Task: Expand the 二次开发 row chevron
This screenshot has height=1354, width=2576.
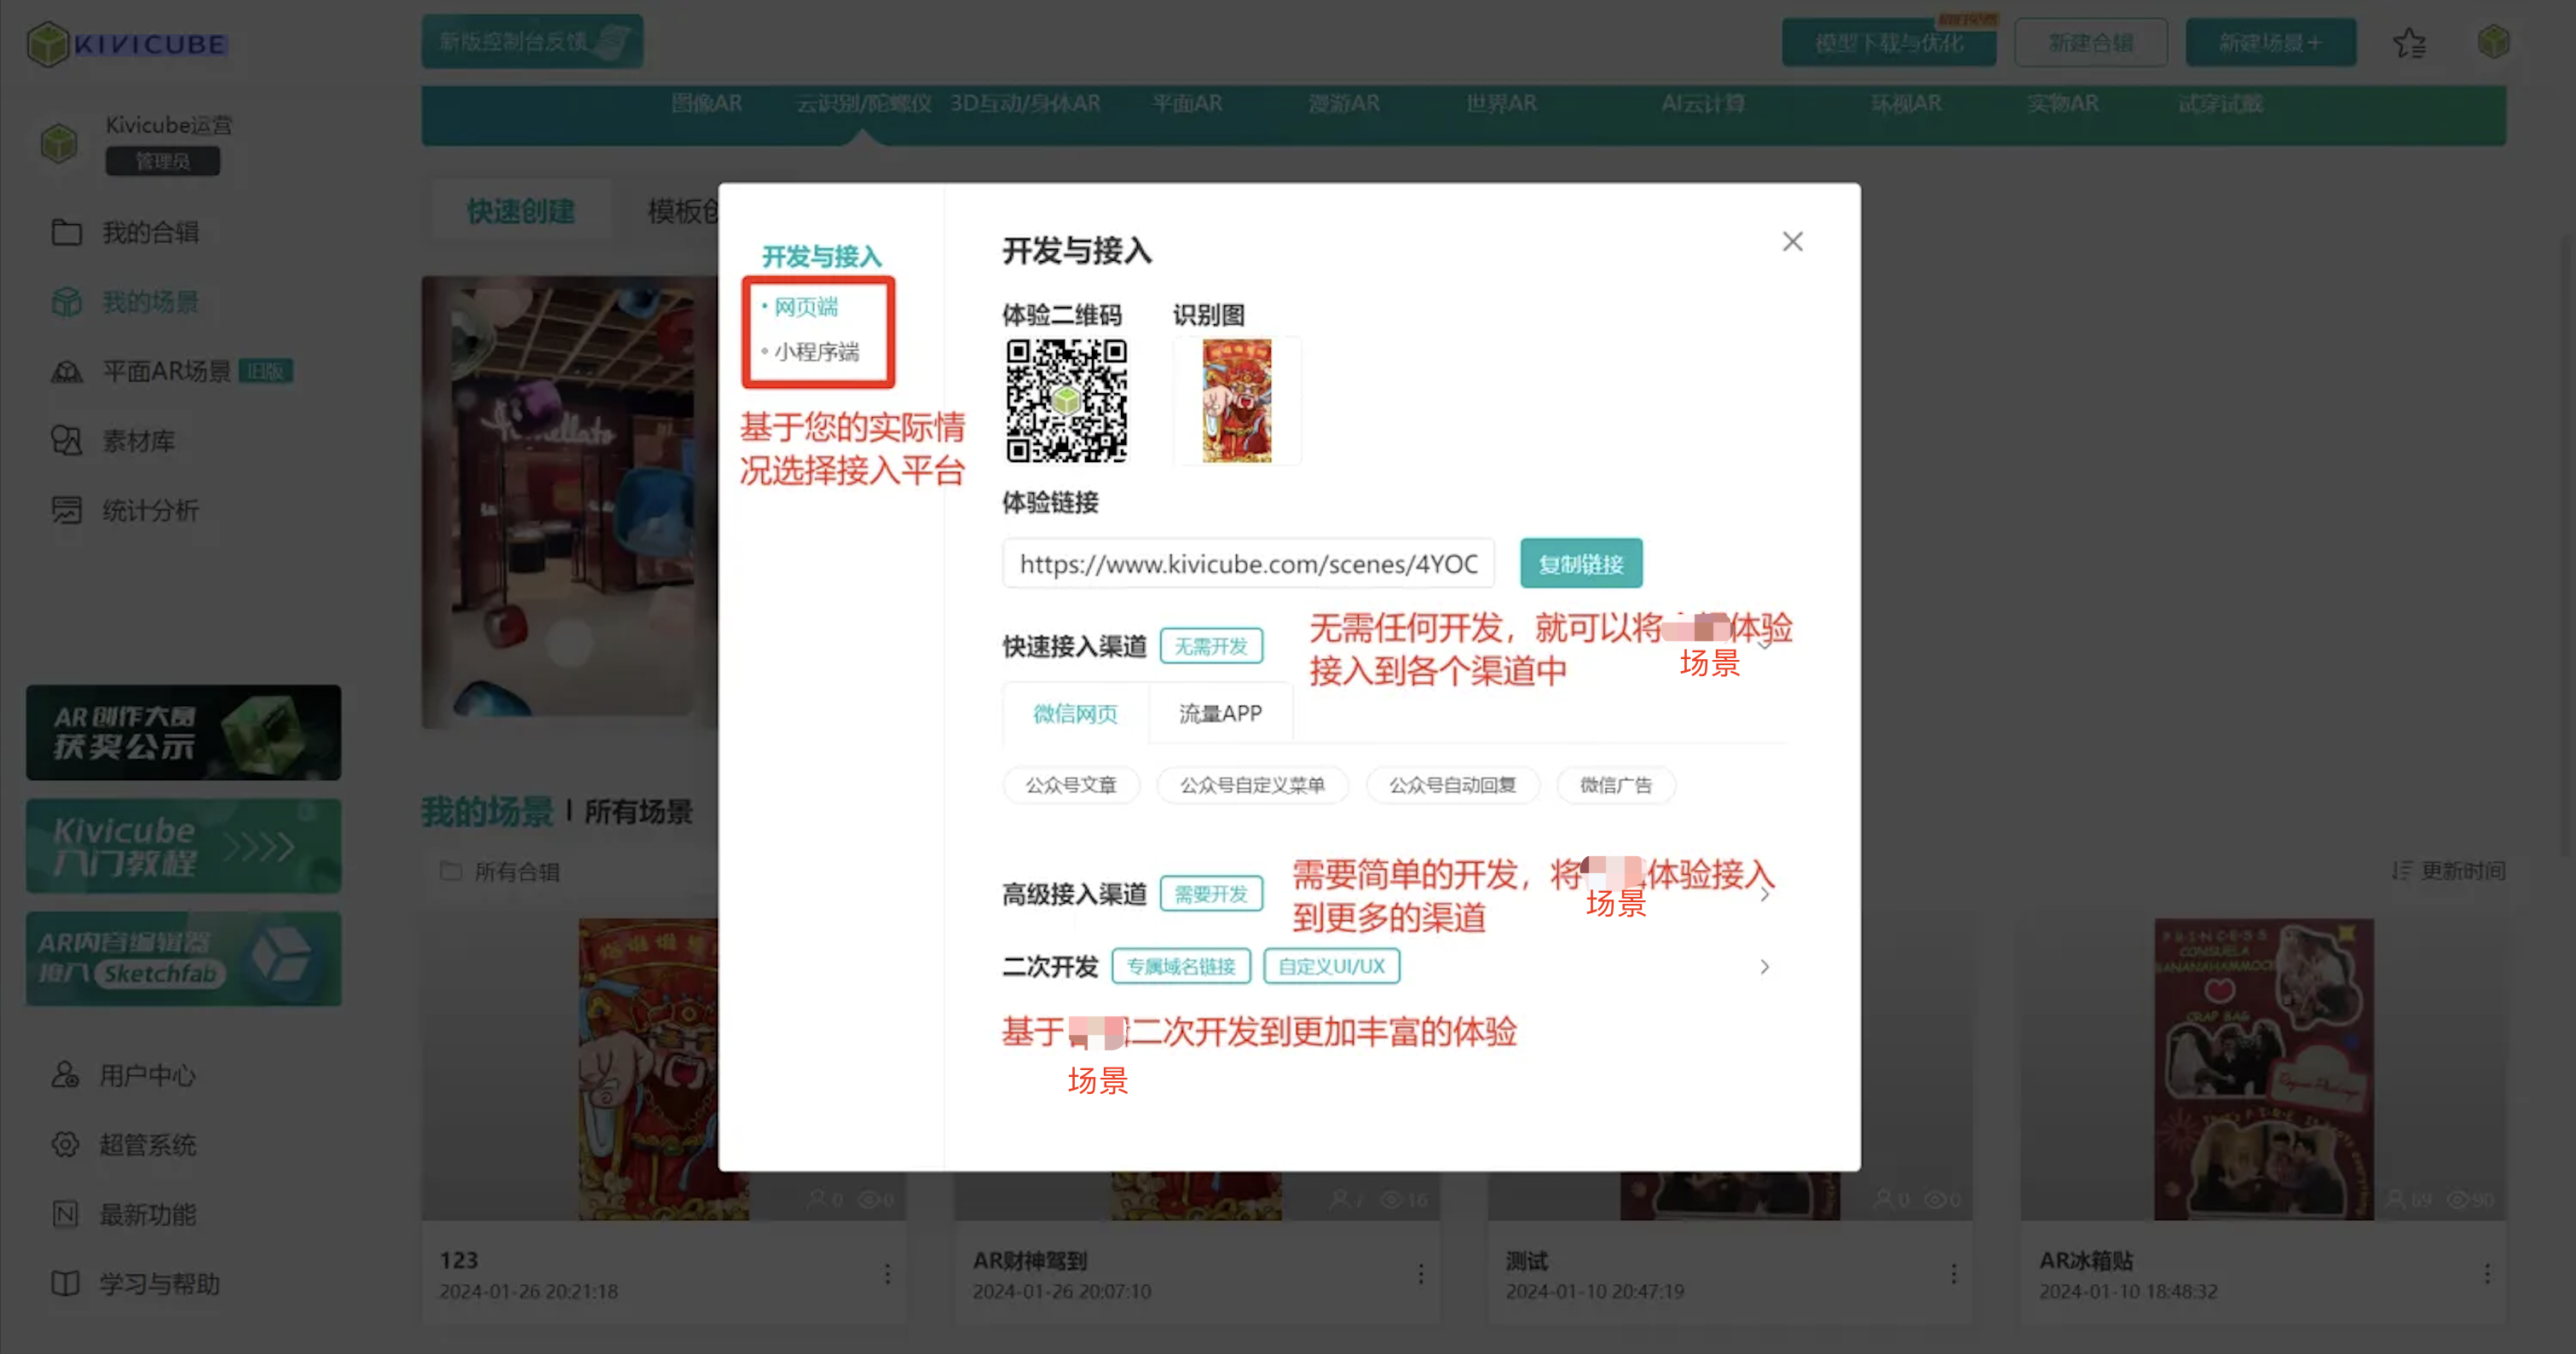Action: click(1765, 967)
